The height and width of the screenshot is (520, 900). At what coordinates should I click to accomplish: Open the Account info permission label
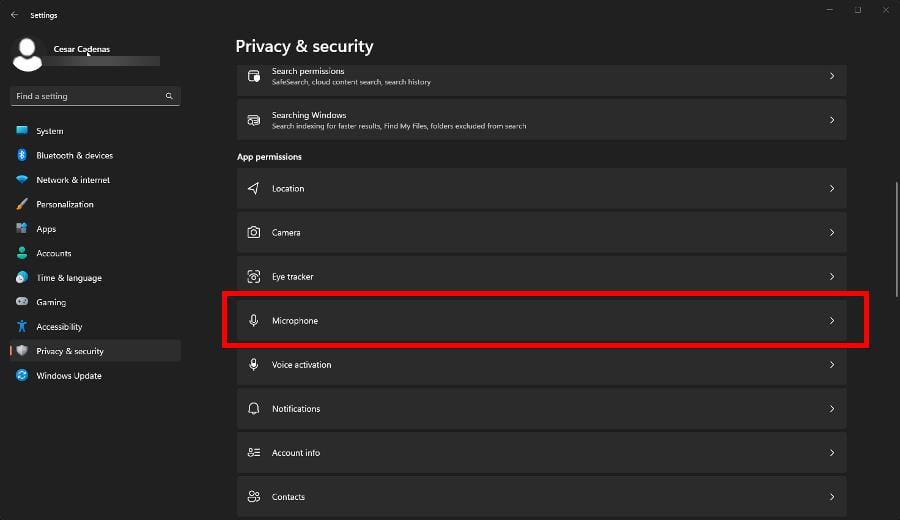[x=296, y=453]
